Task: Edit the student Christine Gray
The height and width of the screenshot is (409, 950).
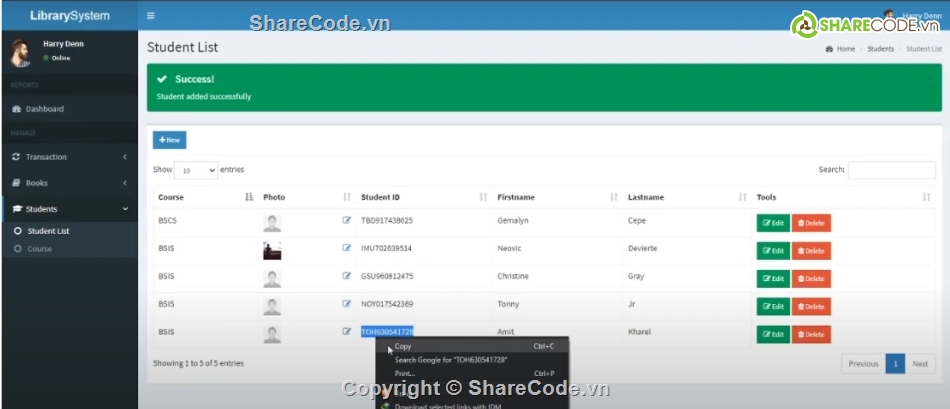Action: 773,279
